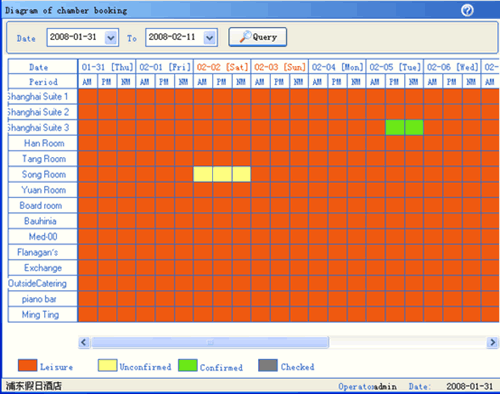Select the 02-02 [Sat] date column header

(222, 67)
